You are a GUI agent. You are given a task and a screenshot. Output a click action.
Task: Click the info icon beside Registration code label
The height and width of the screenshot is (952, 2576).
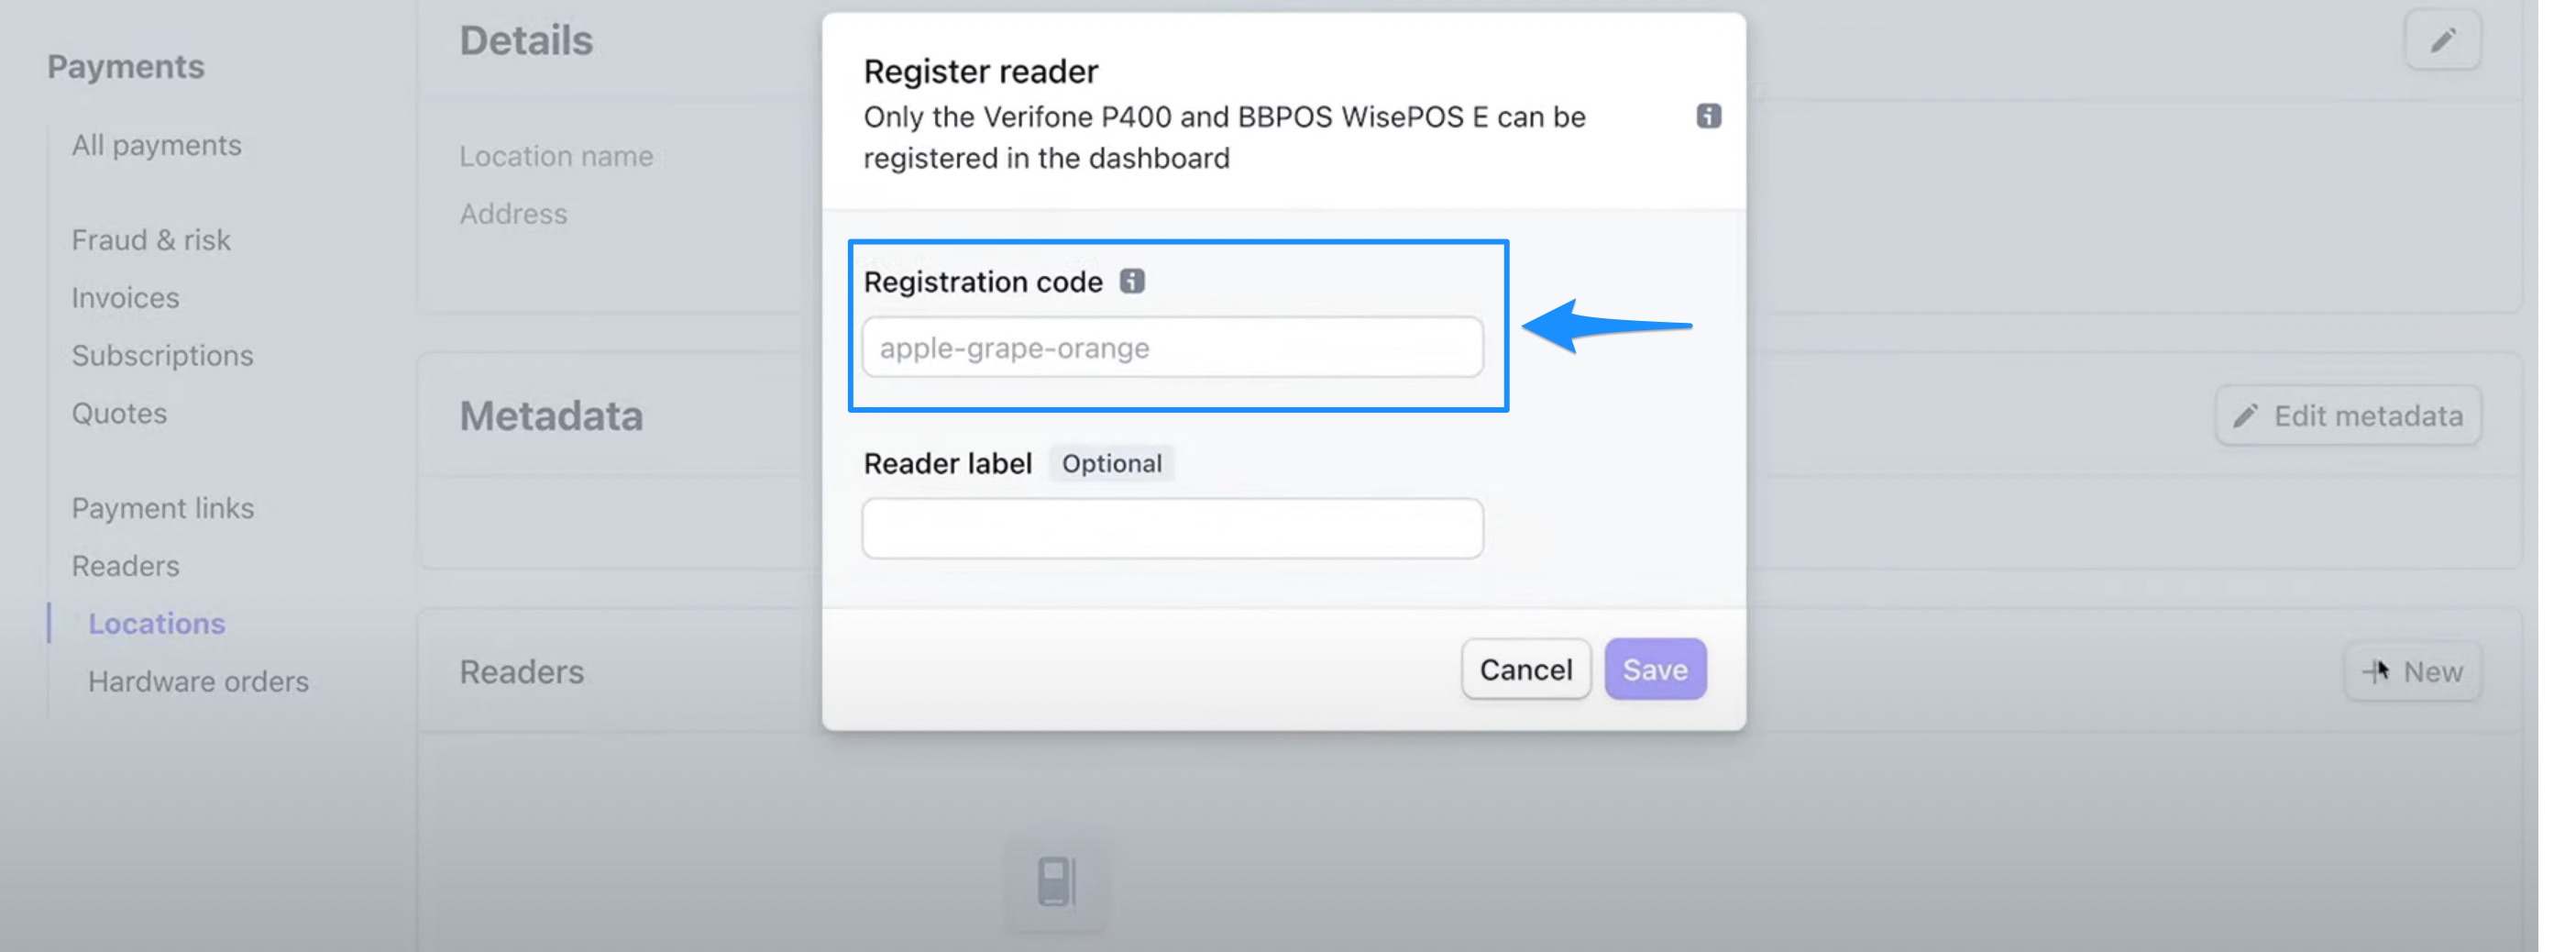coord(1133,281)
